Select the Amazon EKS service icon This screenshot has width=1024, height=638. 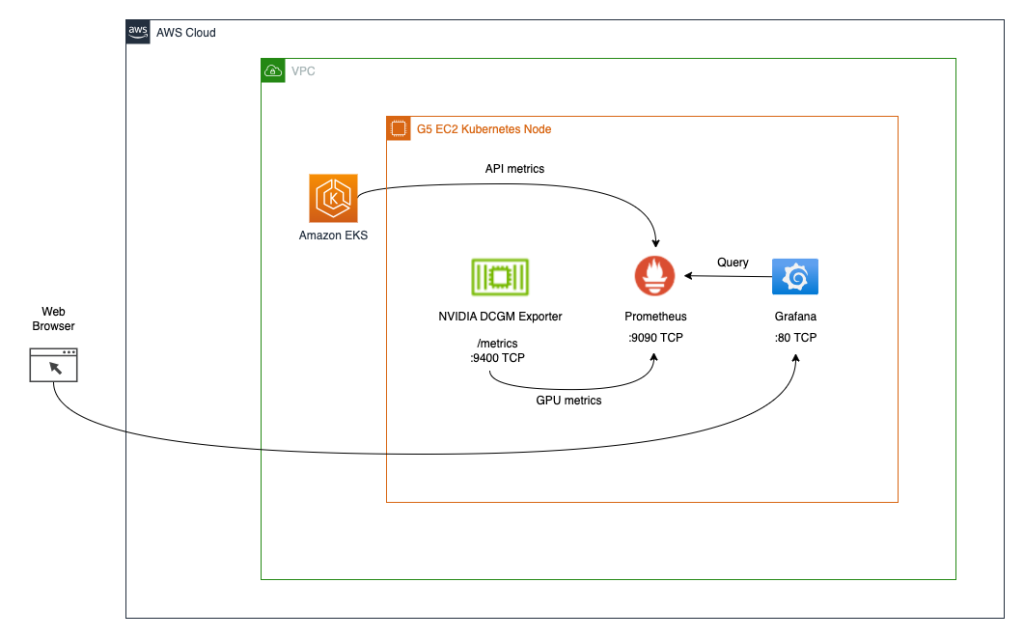click(334, 196)
